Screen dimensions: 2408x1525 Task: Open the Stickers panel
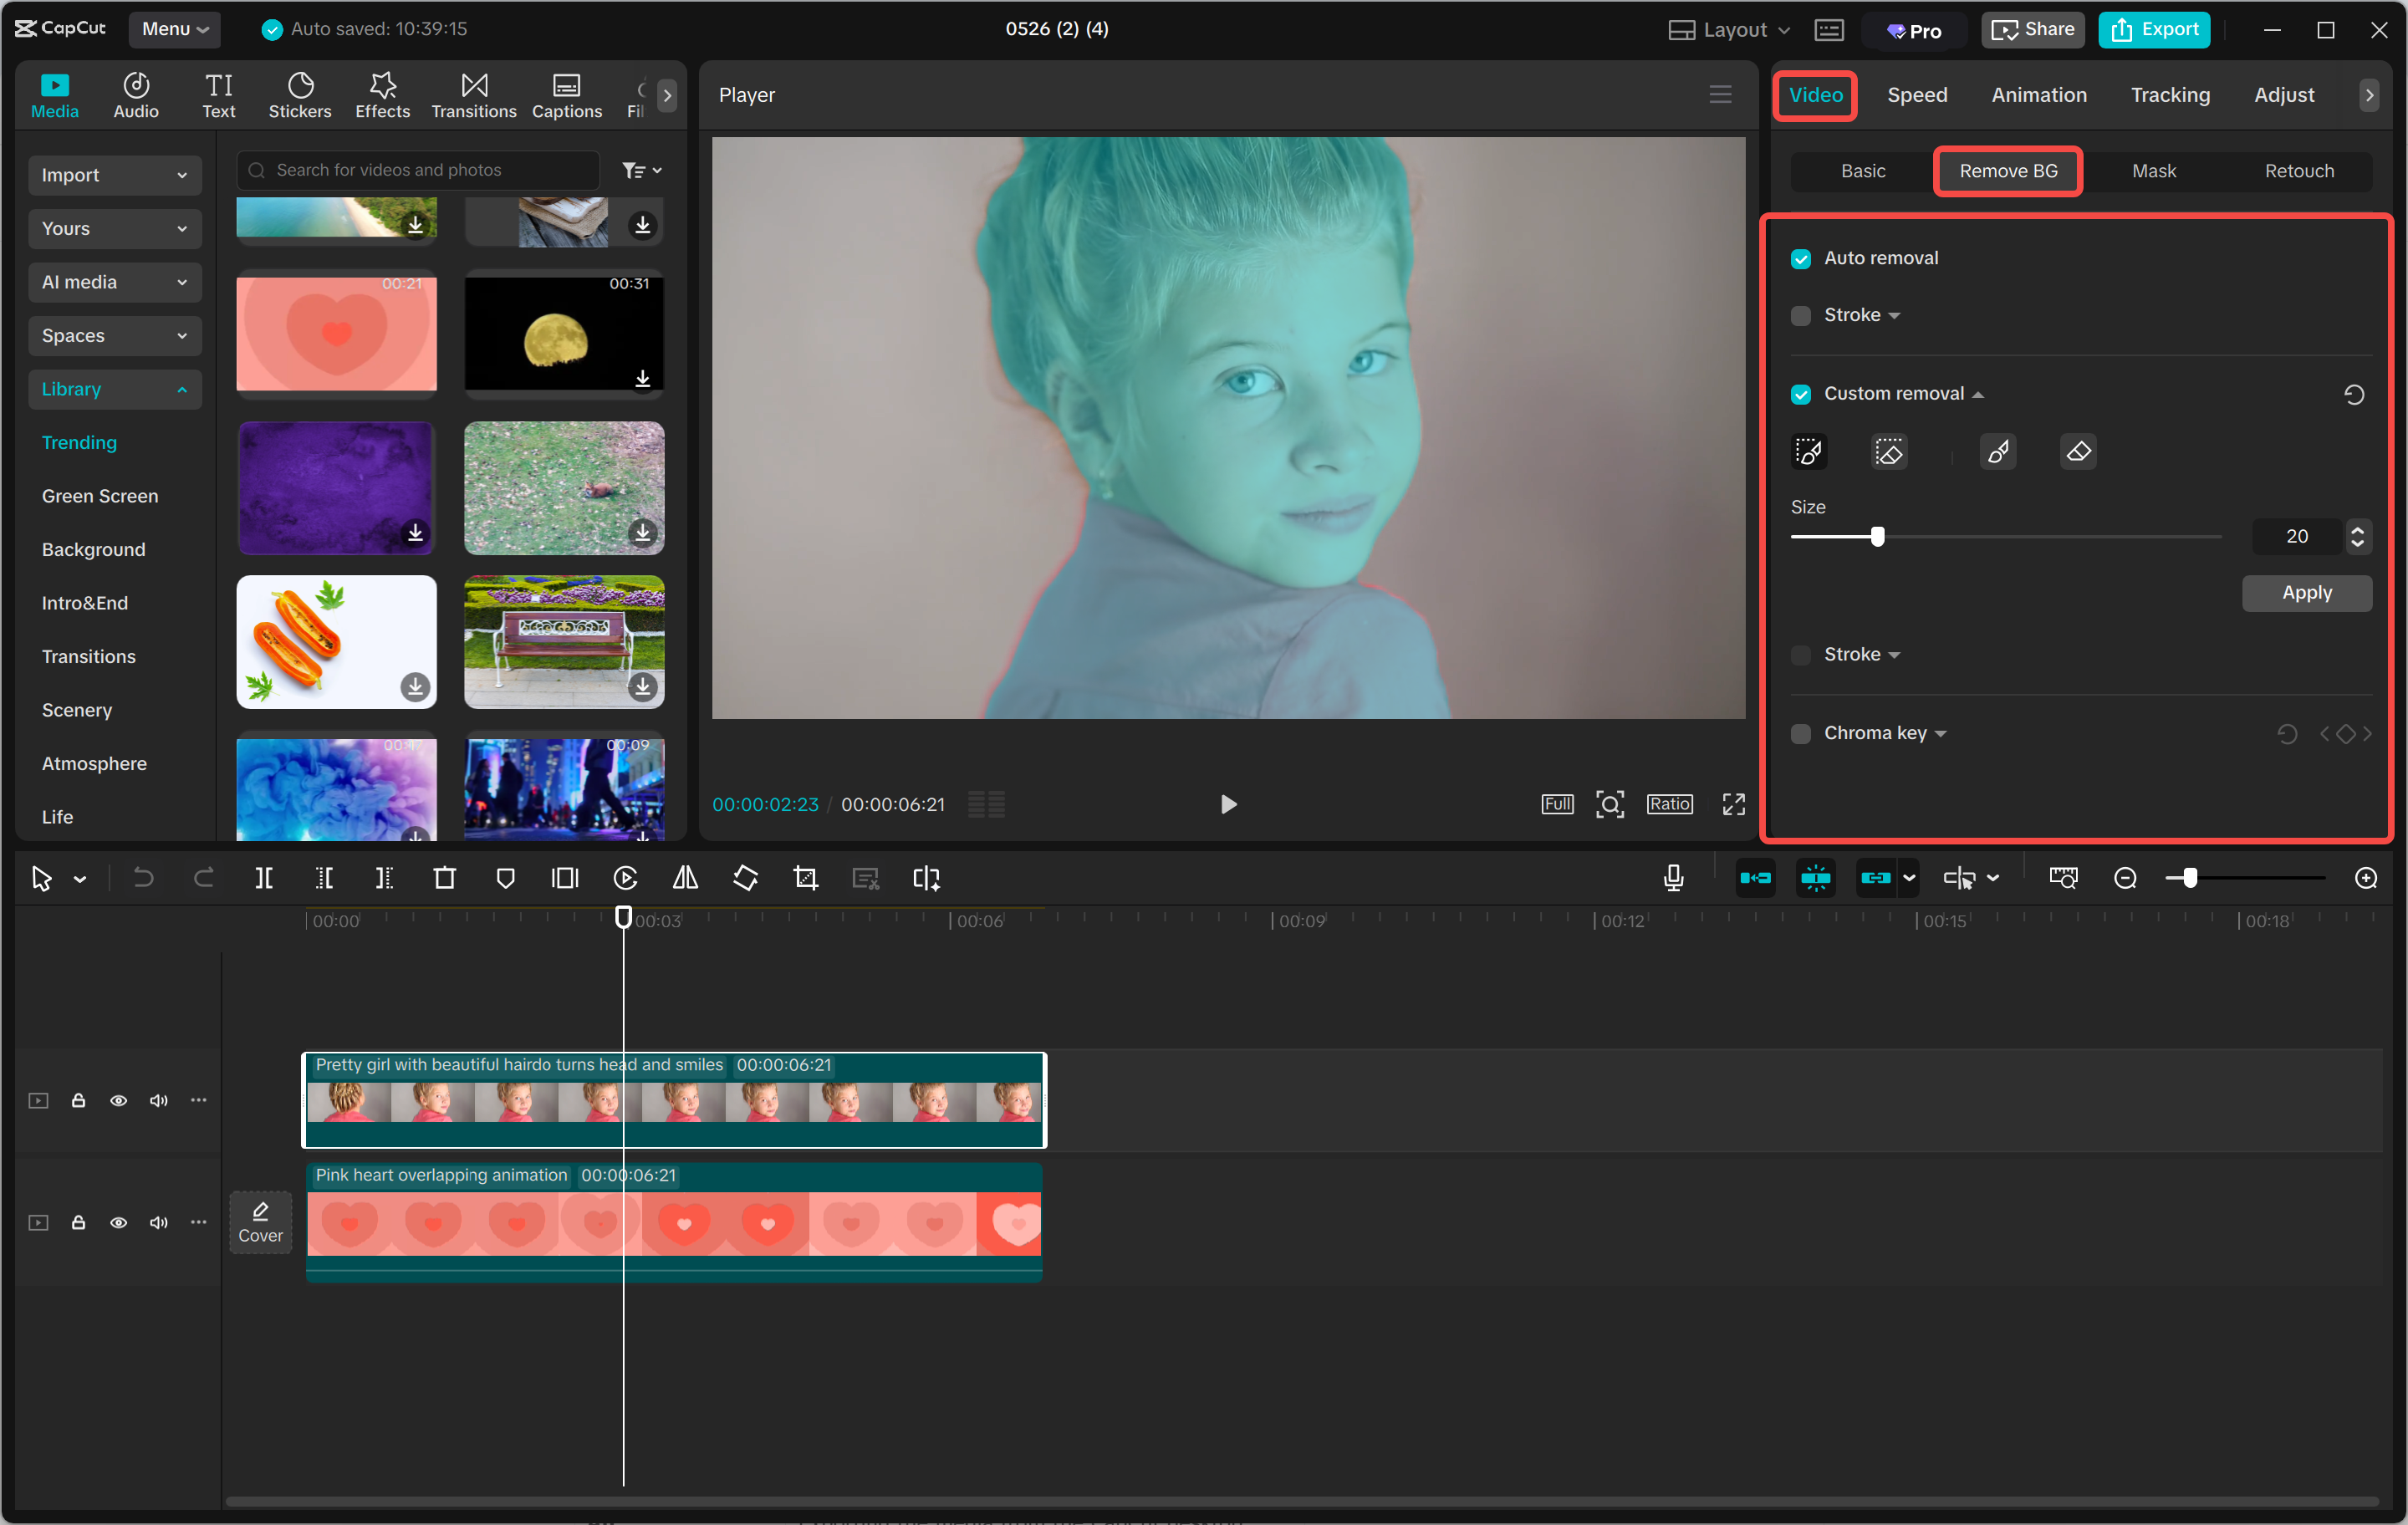(x=299, y=94)
